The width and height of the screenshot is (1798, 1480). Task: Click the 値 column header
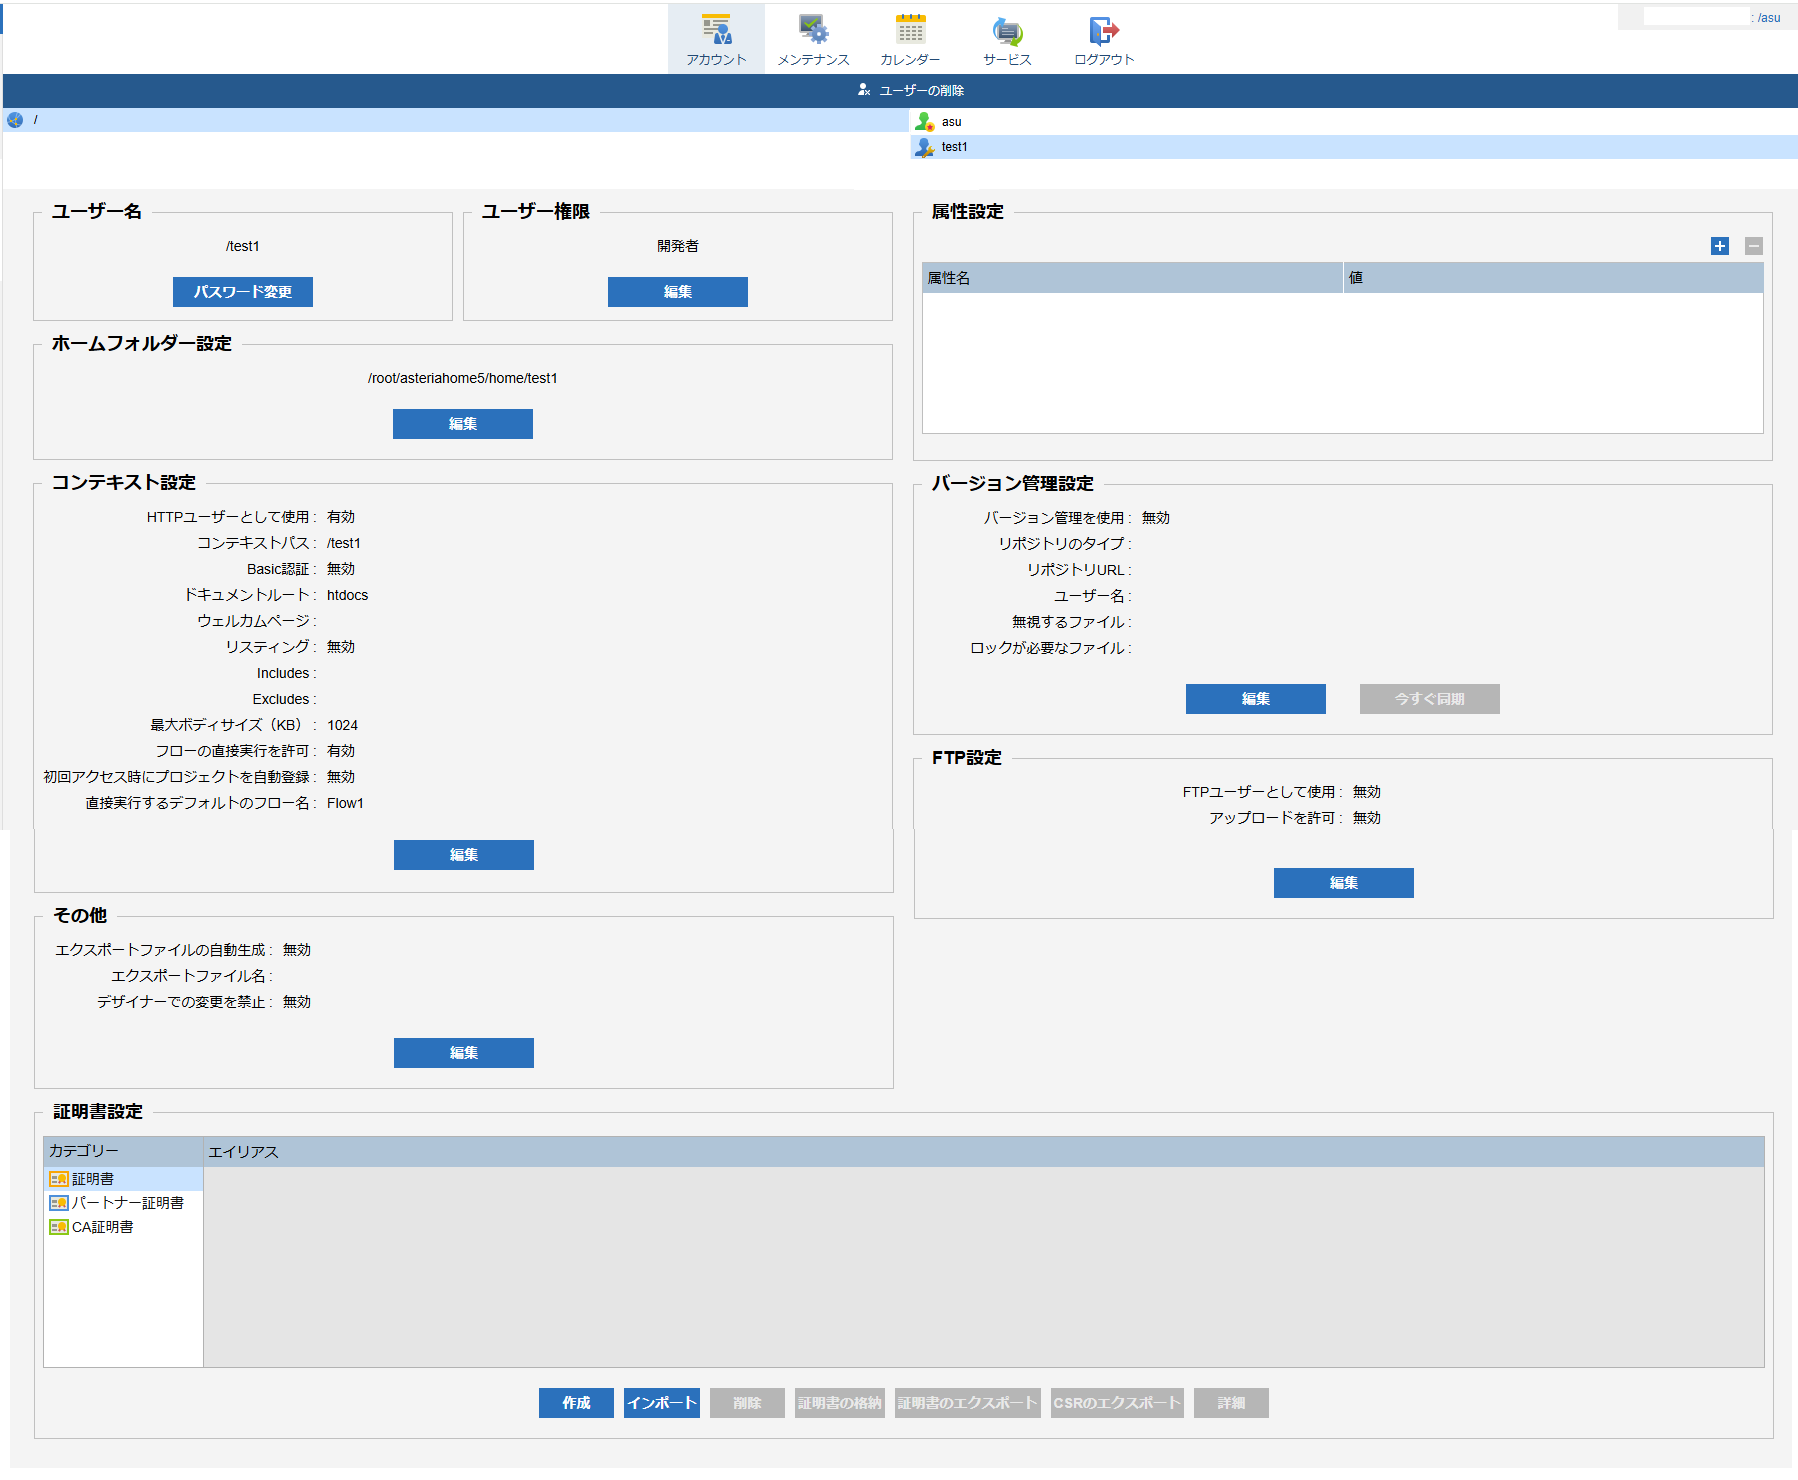pos(1553,278)
